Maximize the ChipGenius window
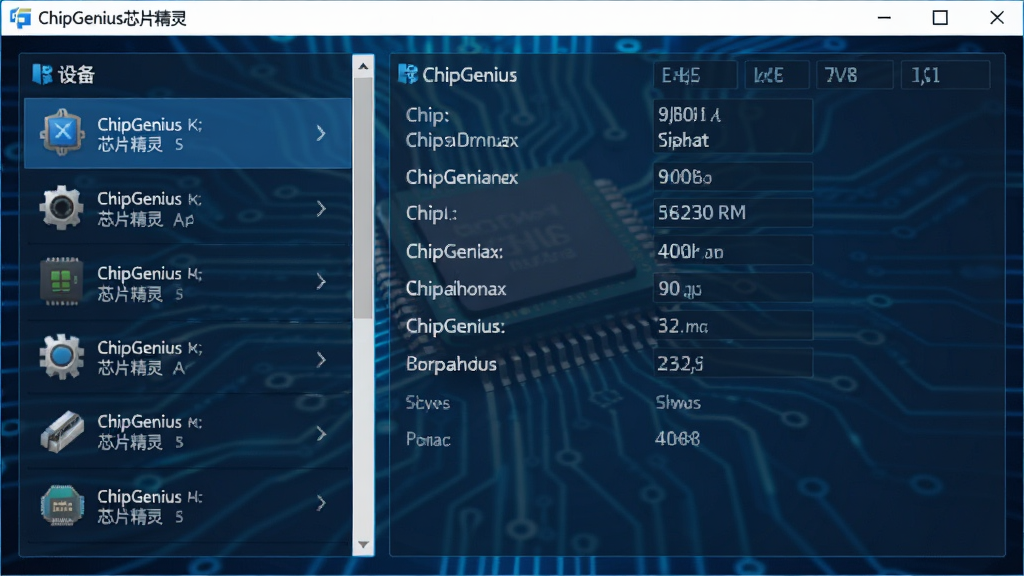This screenshot has height=576, width=1024. 940,18
